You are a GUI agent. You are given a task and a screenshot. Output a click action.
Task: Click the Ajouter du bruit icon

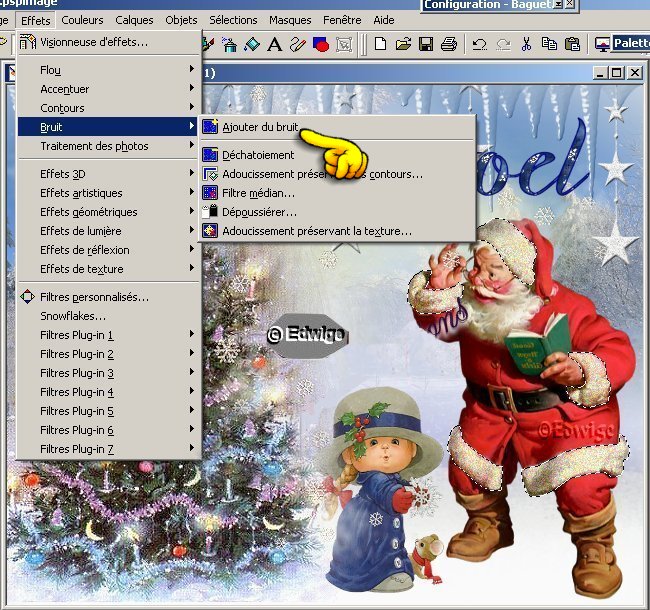pos(210,126)
